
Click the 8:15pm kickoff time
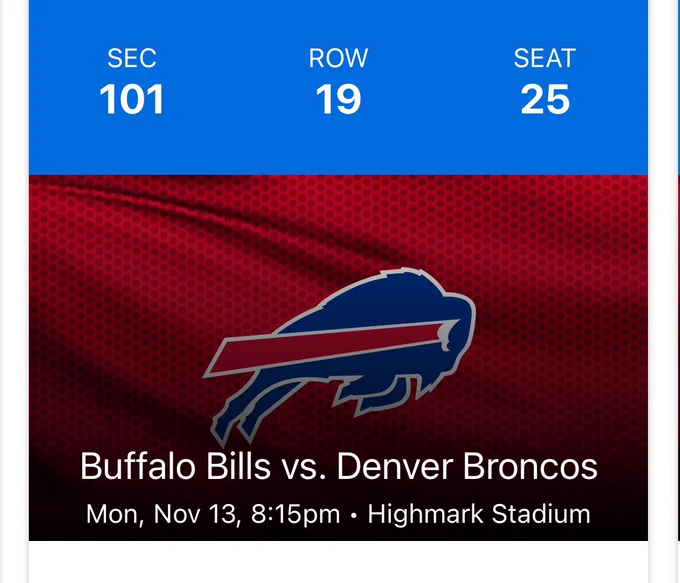(295, 514)
